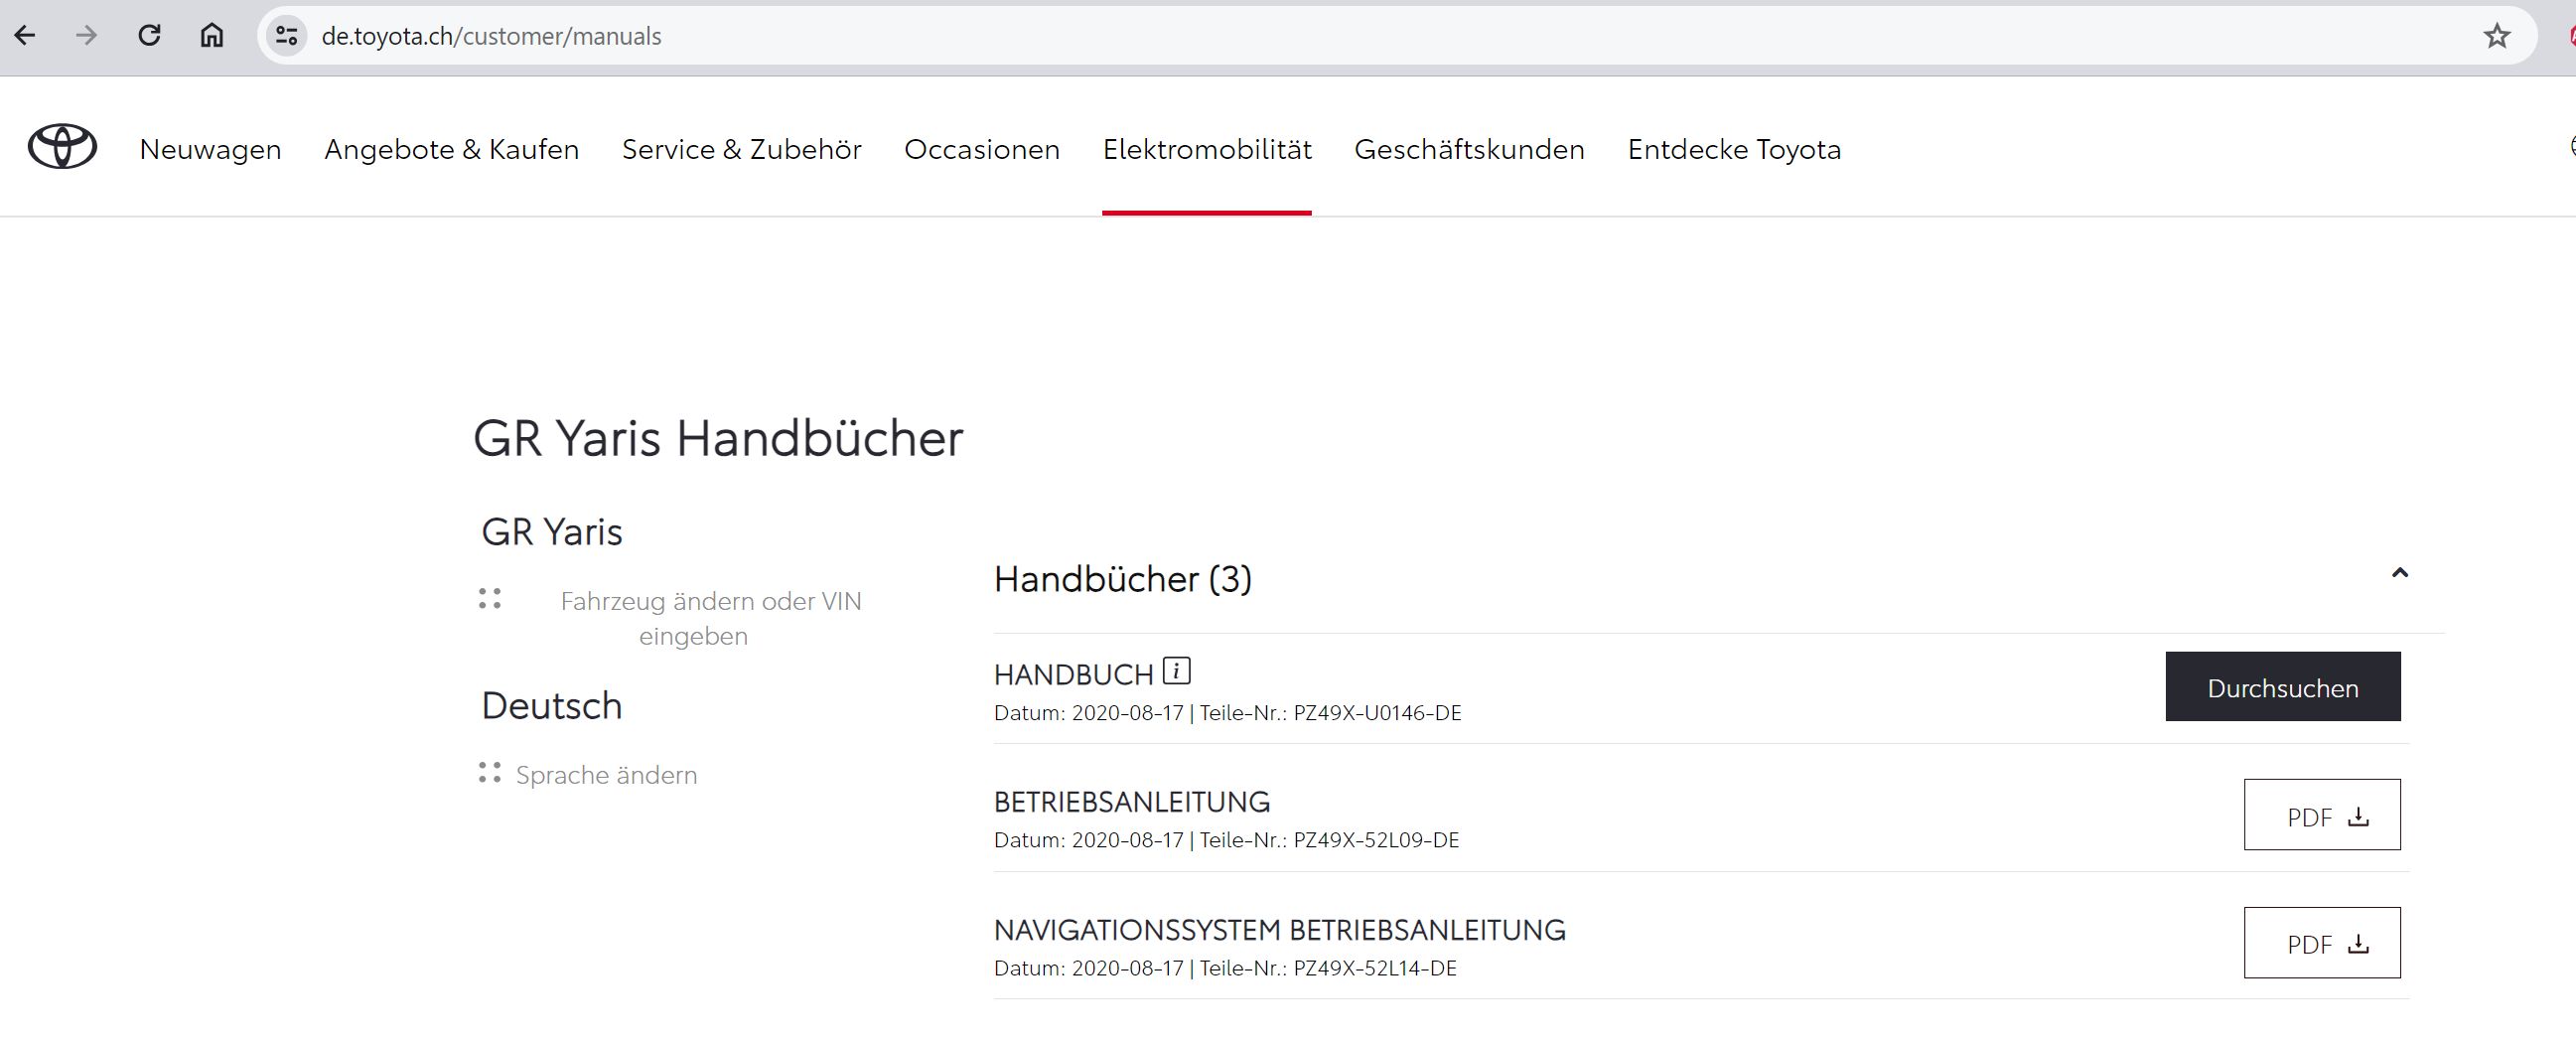Open the Geschäftskunden menu
Image resolution: width=2576 pixels, height=1043 pixels.
1469,149
